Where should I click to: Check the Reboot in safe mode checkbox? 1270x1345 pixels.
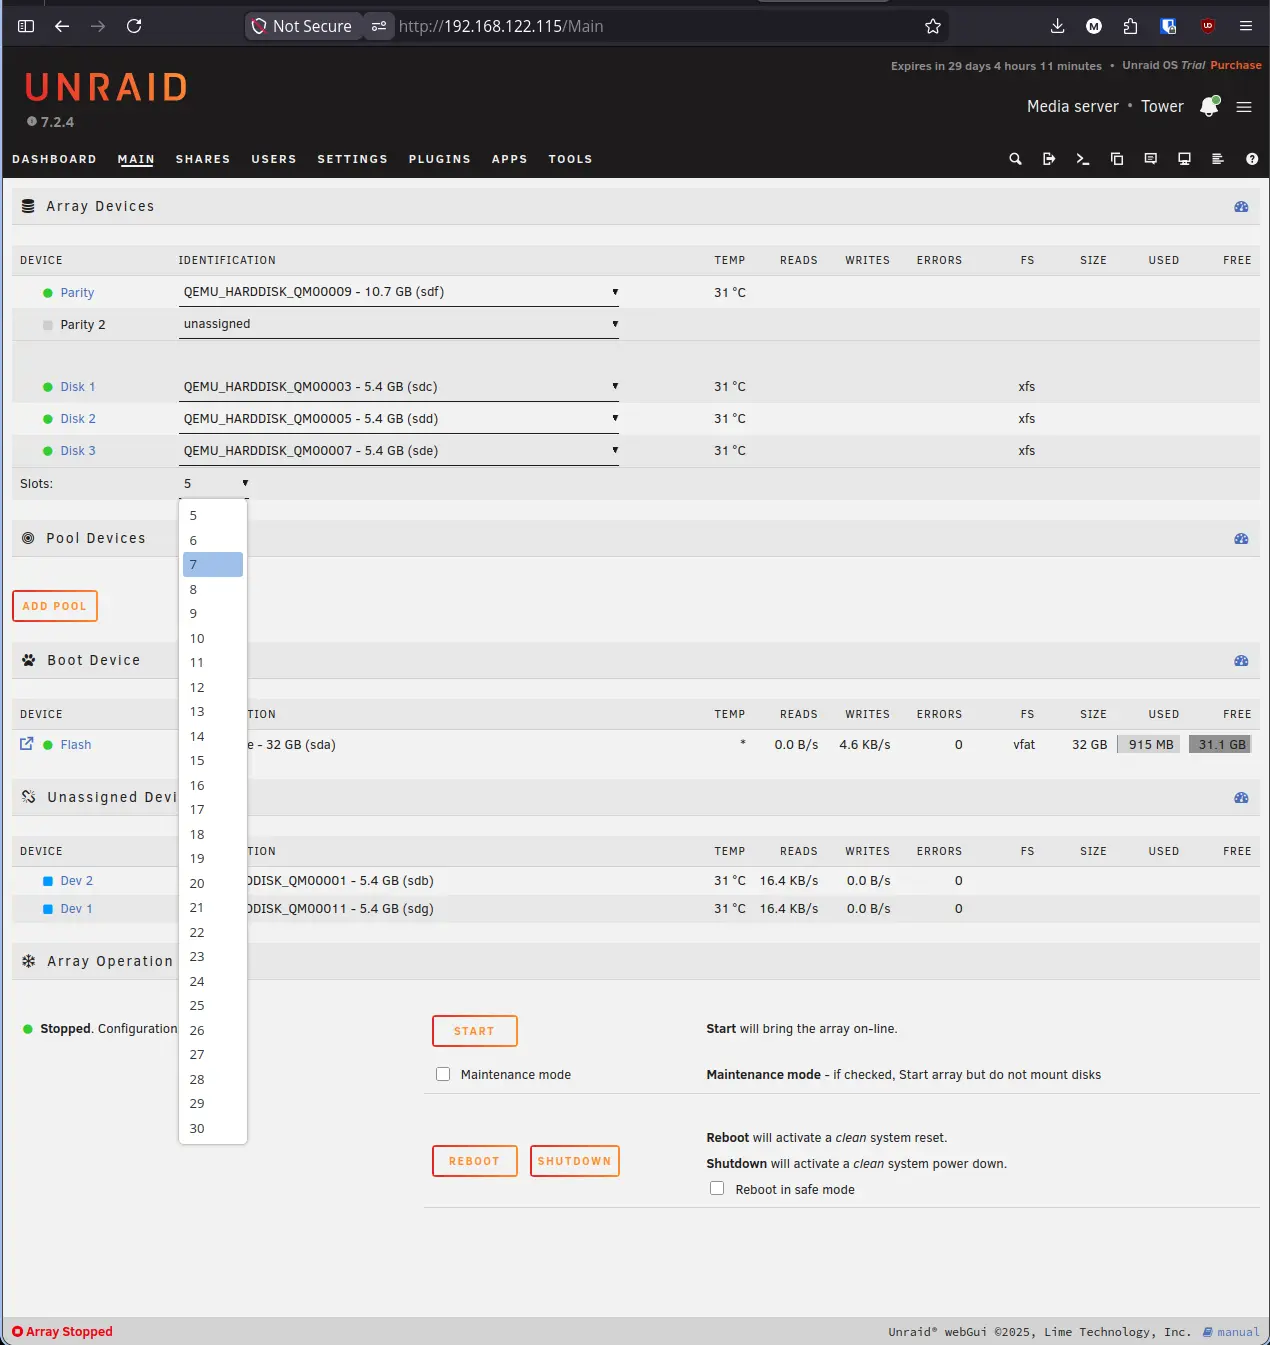(717, 1188)
